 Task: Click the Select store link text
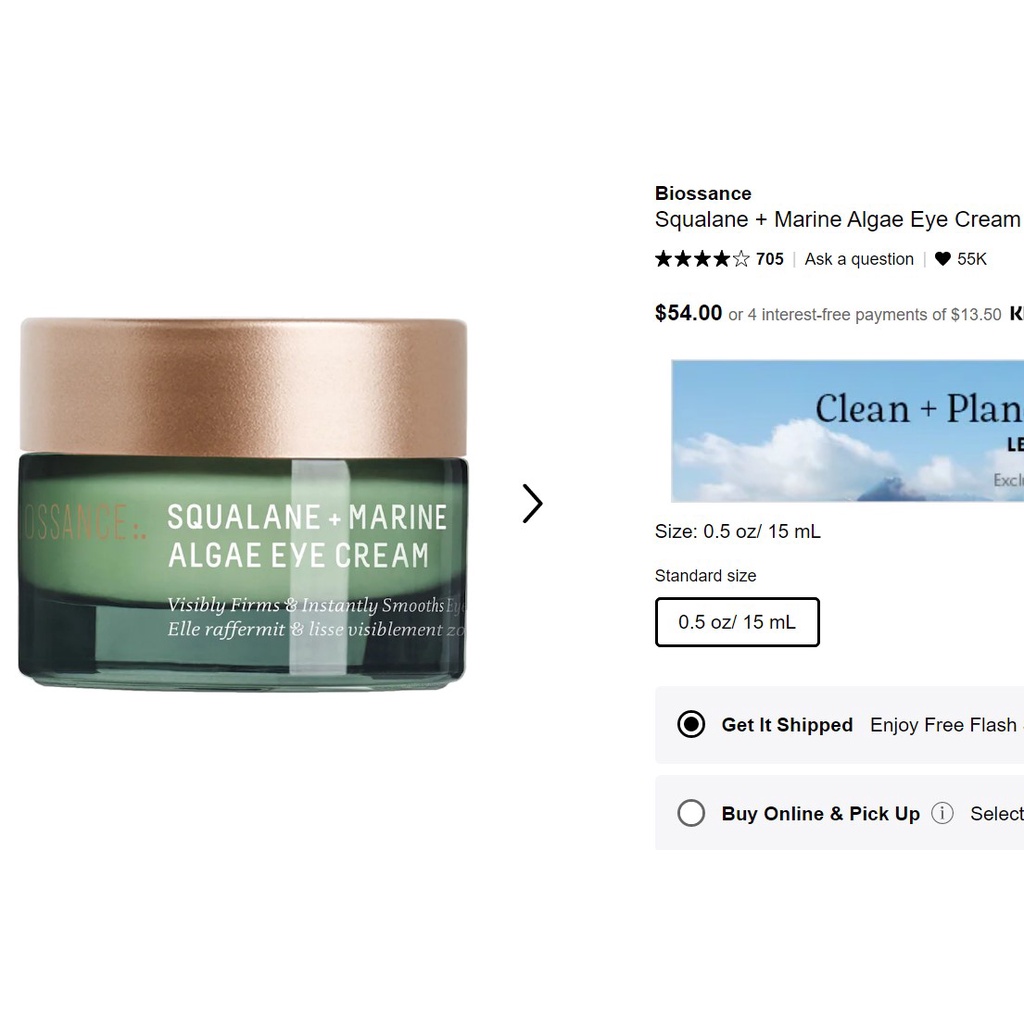click(x=997, y=814)
